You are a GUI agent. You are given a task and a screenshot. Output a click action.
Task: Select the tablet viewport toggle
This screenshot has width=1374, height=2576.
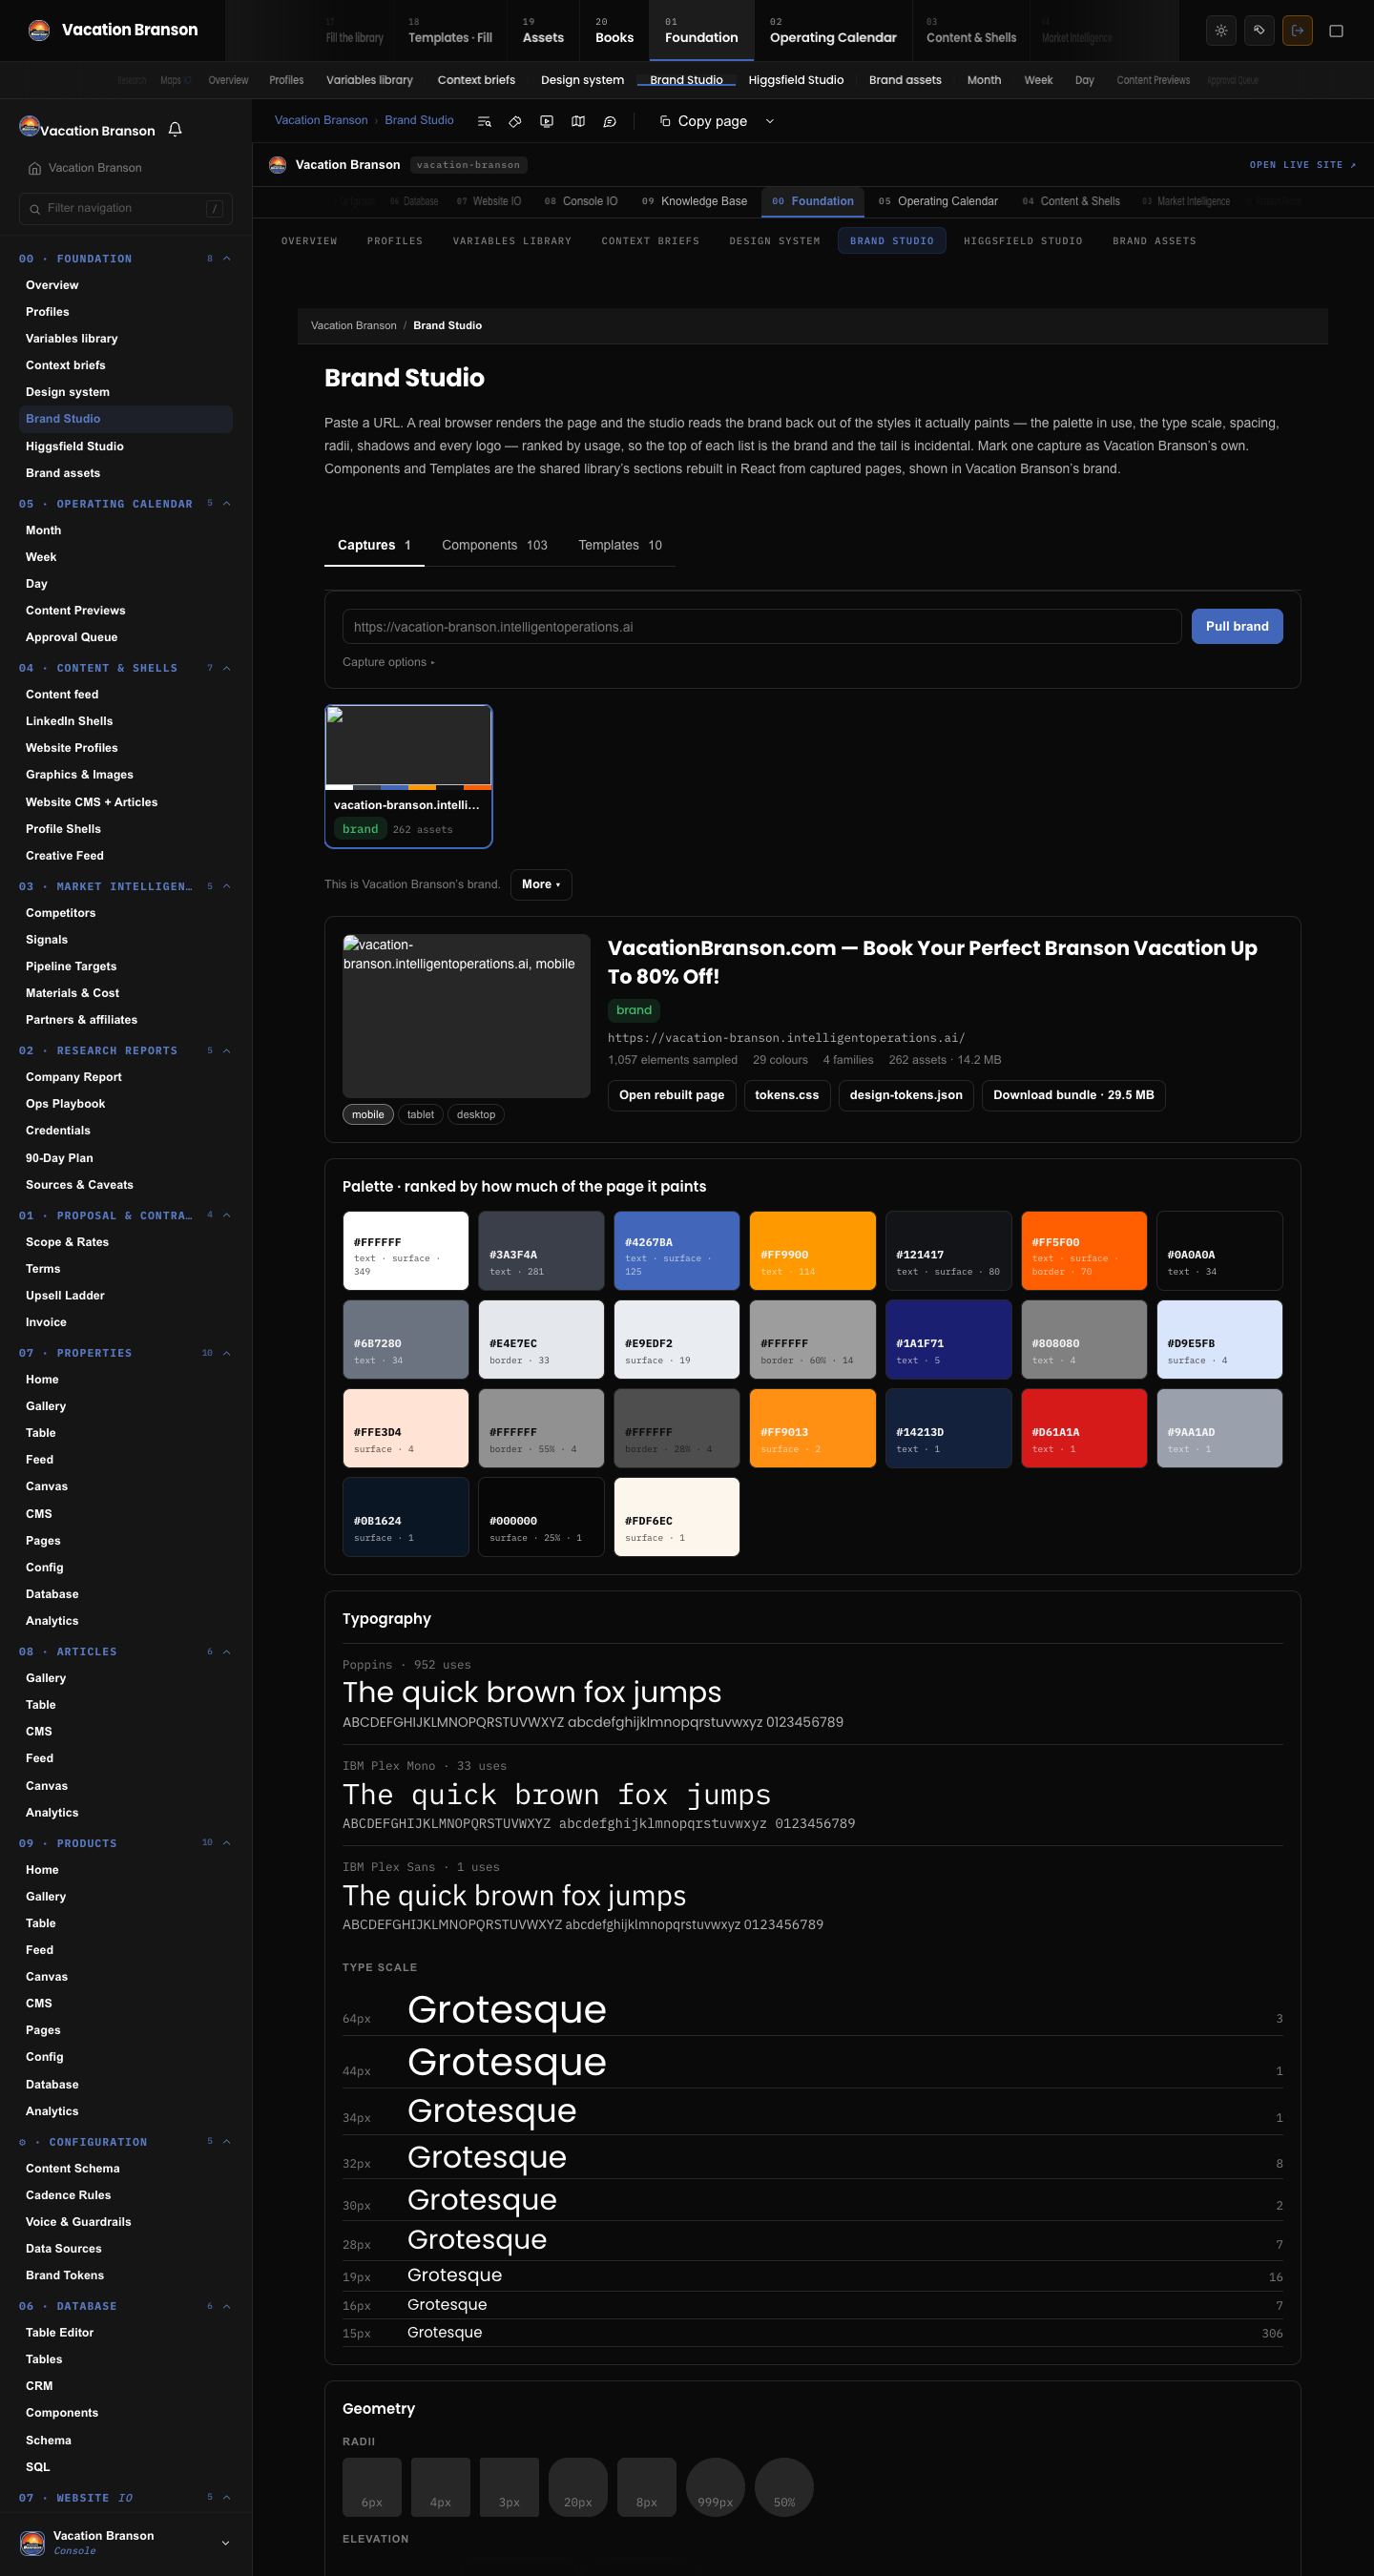[421, 1114]
